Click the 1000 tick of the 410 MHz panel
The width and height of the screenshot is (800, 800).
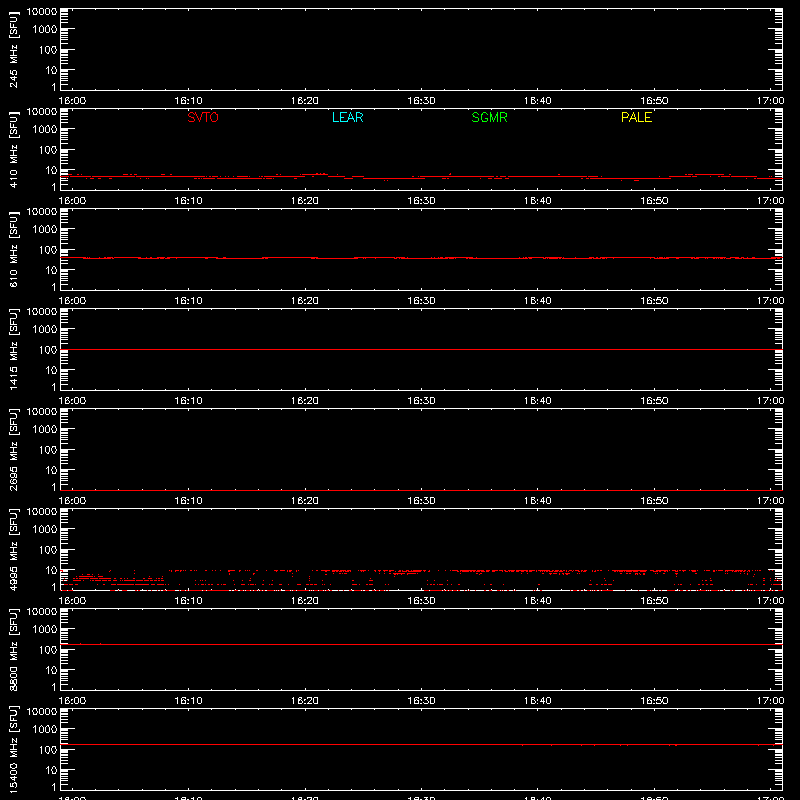coord(45,130)
